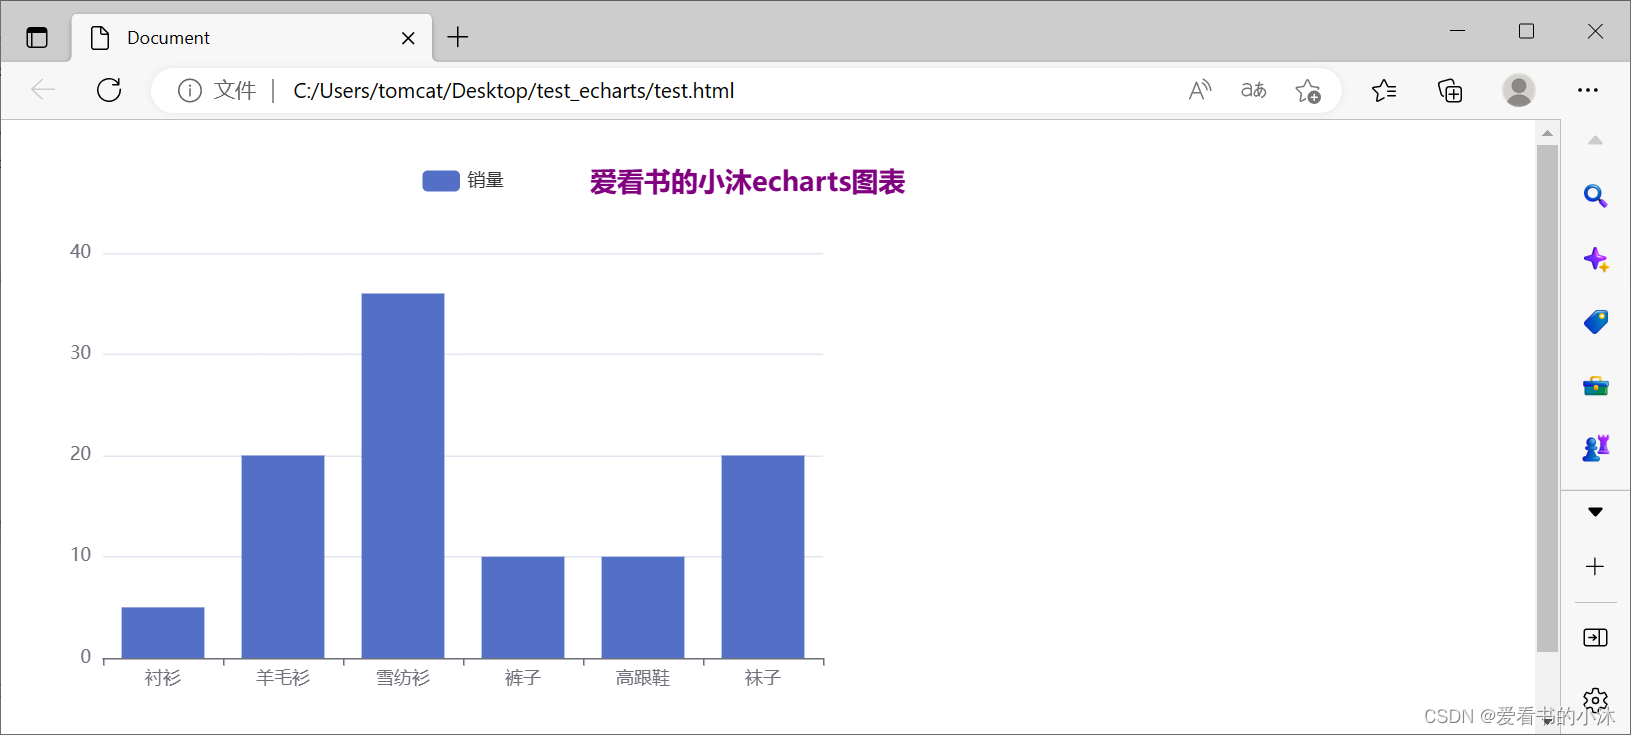Screen dimensions: 1631x735
Task: Close the browser window
Action: tap(1595, 31)
